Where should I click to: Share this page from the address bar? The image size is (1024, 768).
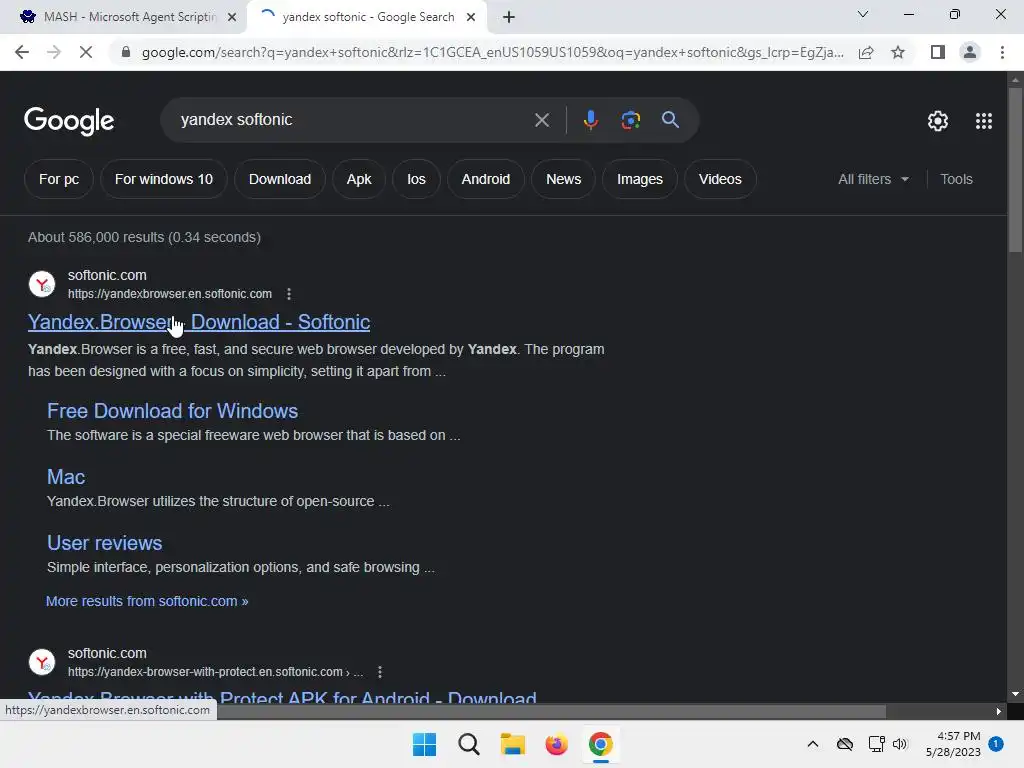click(x=866, y=52)
